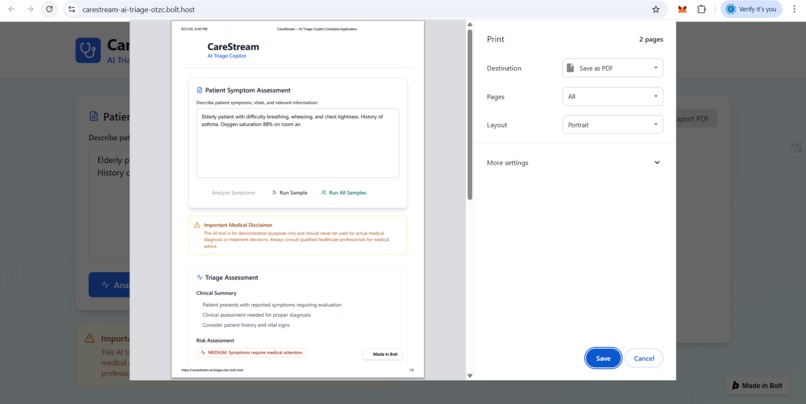Click AI Triage Copilot subtitle in preview
This screenshot has height=404, width=806.
tap(227, 56)
